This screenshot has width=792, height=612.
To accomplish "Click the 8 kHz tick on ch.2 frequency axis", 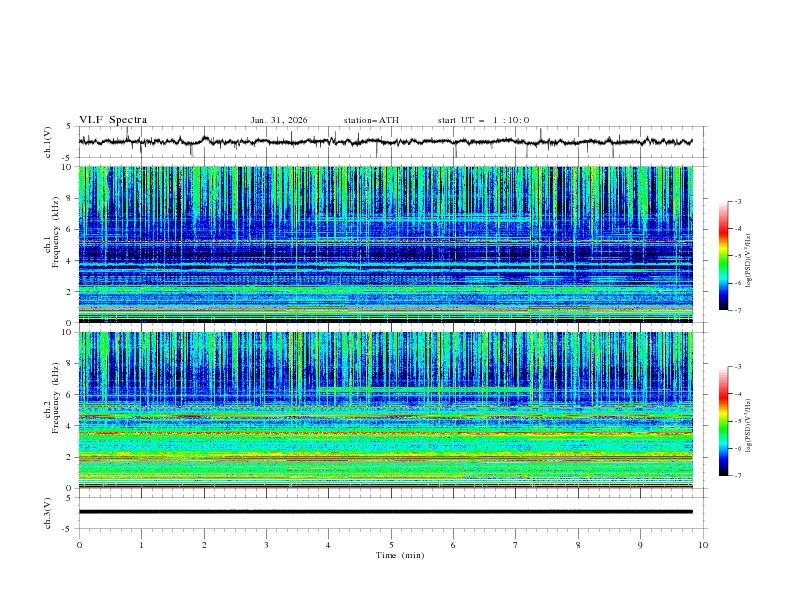I will 71,363.
